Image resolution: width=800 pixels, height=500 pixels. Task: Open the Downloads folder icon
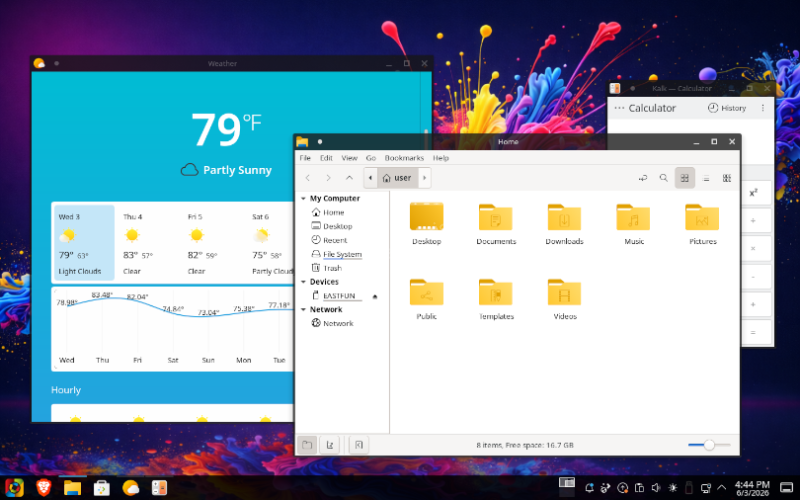[564, 218]
